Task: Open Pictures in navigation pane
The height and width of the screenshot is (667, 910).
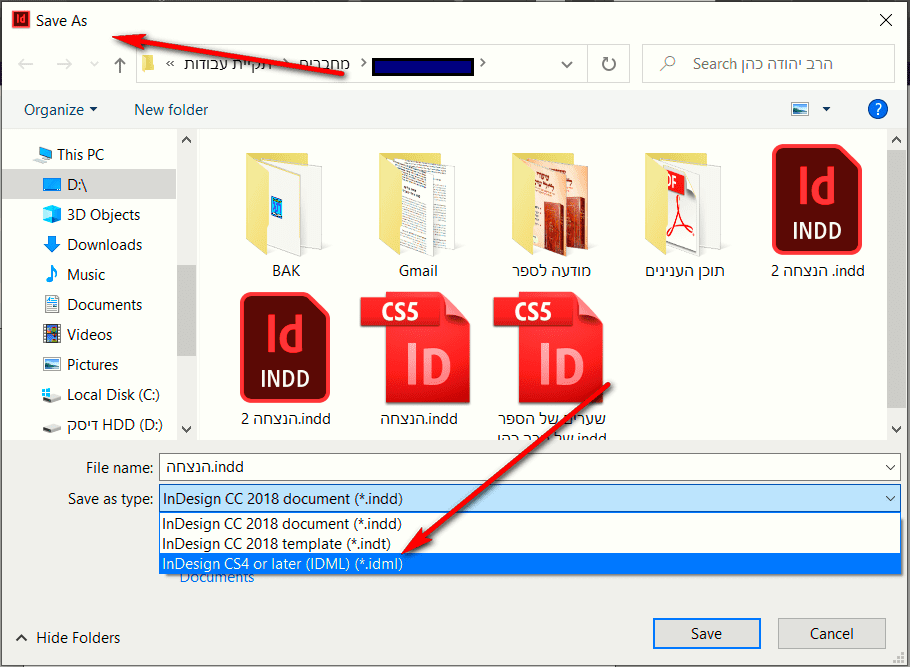Action: point(81,365)
